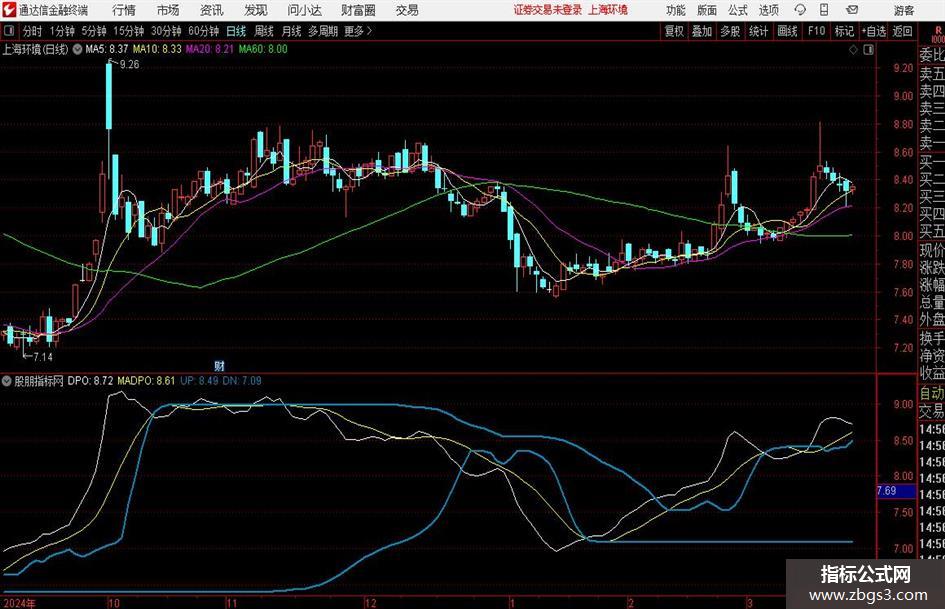This screenshot has width=945, height=609.
Task: Click the MA5: 8.37 label
Action: tap(107, 49)
